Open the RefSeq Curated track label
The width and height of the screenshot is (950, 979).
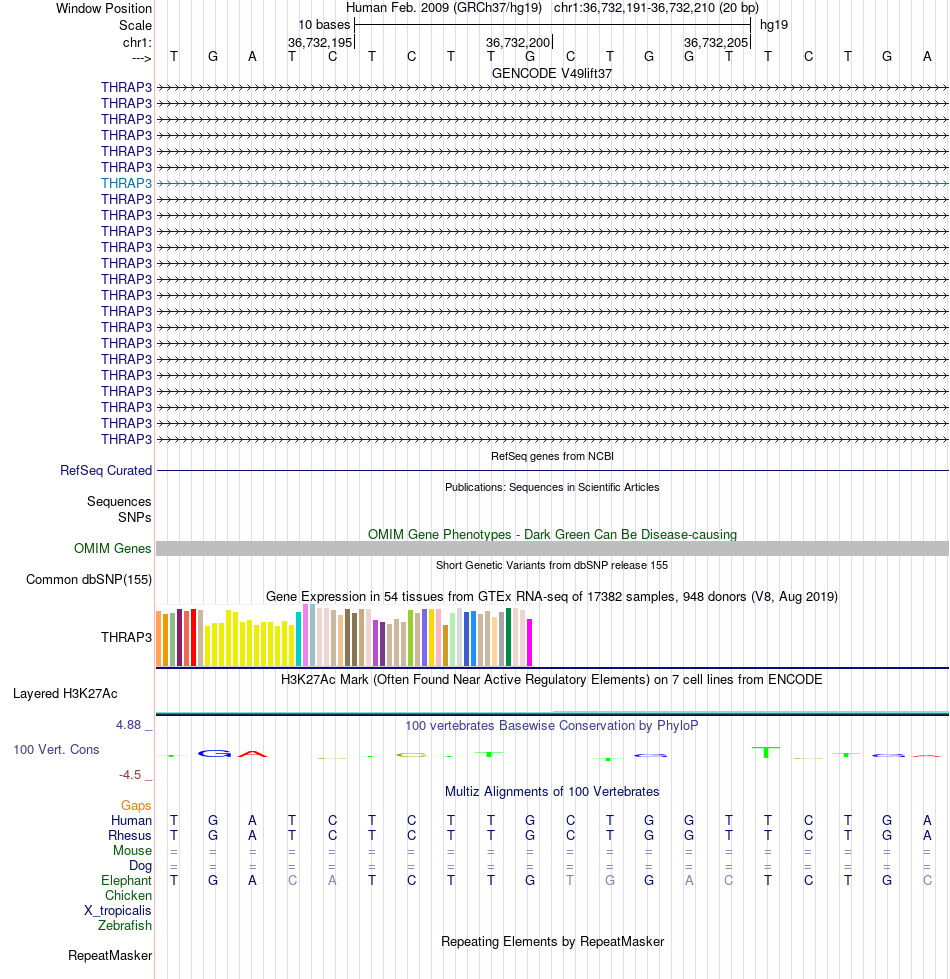point(106,470)
